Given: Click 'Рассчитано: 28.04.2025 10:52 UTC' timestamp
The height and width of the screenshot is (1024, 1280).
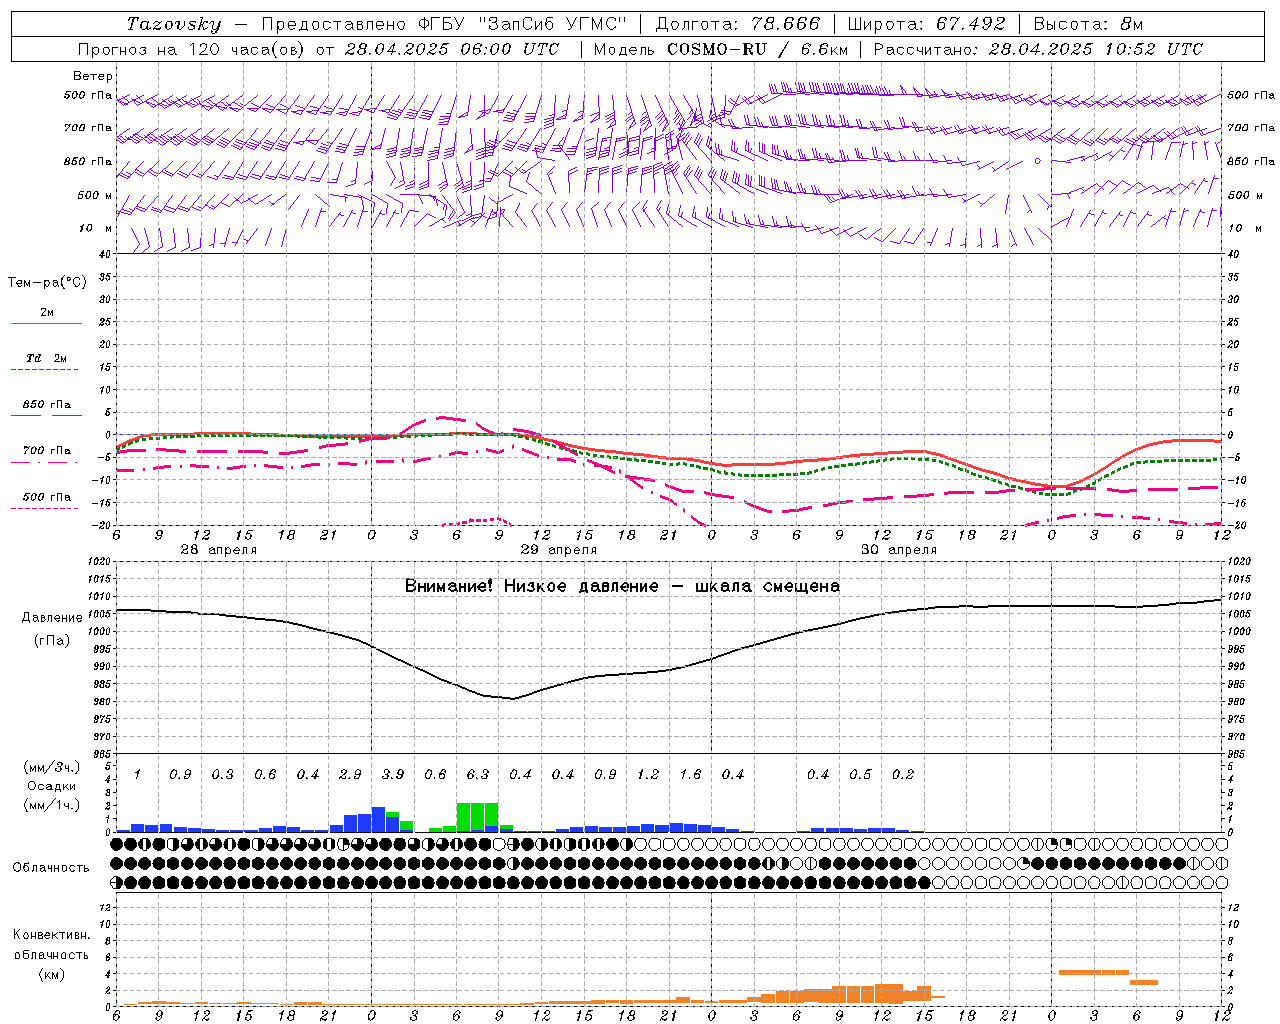Looking at the screenshot, I should (1038, 49).
